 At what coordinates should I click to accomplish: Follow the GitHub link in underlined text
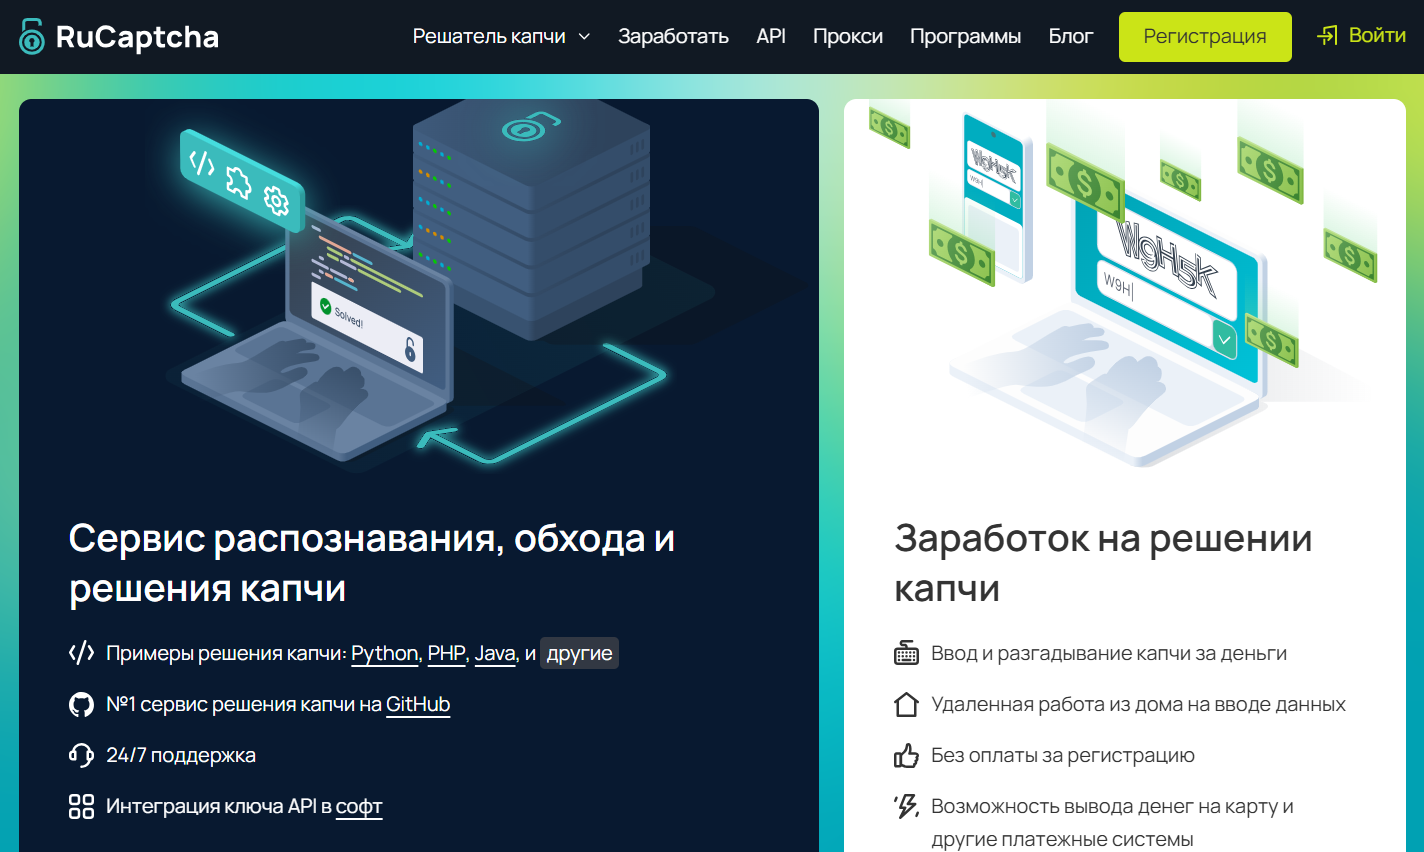[x=418, y=703]
